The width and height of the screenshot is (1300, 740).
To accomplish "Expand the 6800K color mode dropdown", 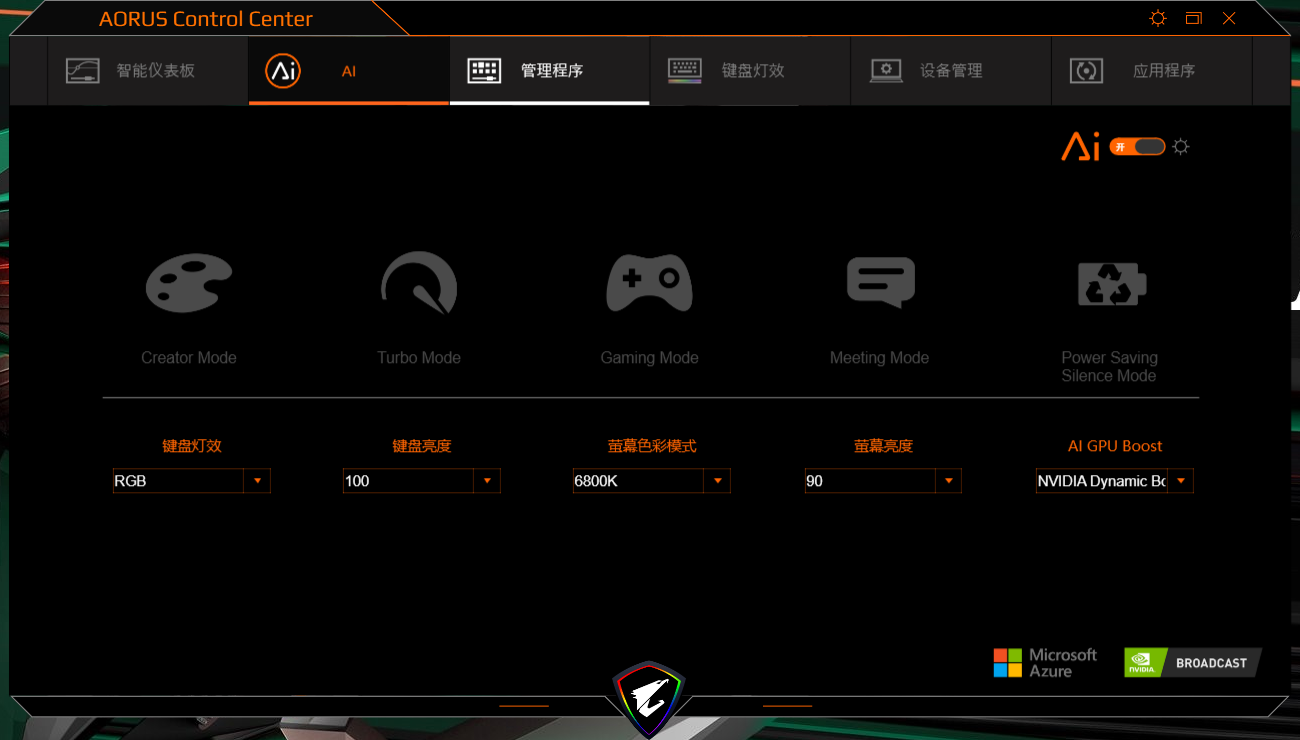I will (717, 481).
